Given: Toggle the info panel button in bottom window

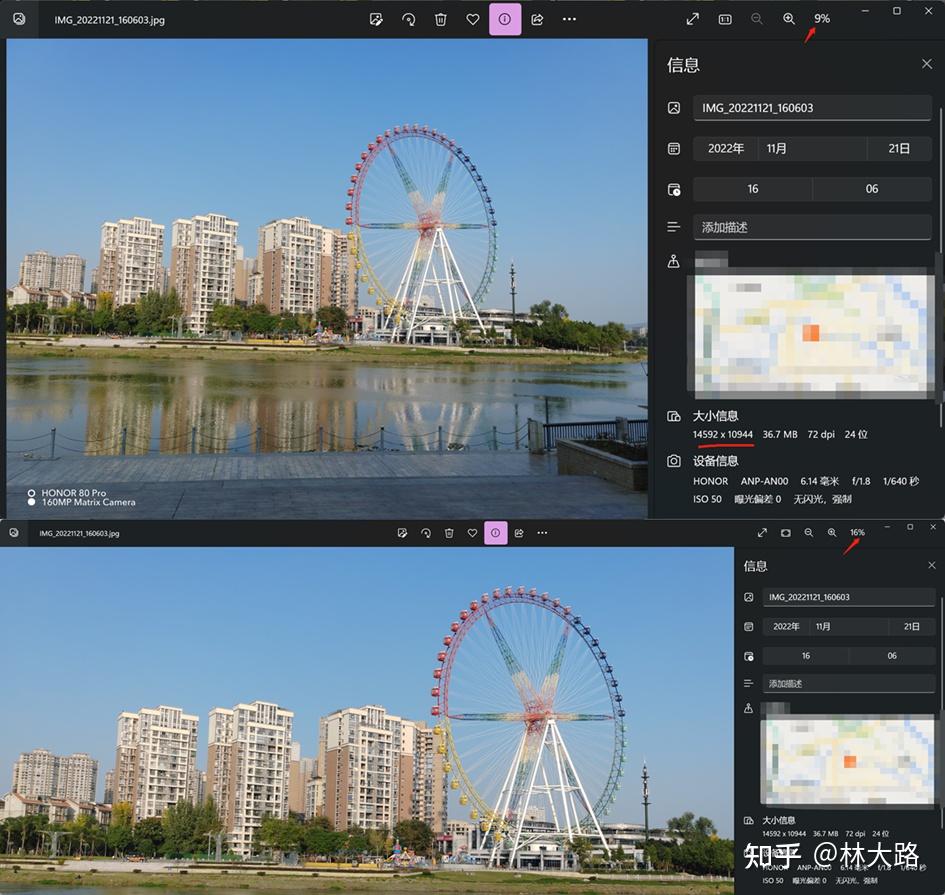Looking at the screenshot, I should pos(495,533).
